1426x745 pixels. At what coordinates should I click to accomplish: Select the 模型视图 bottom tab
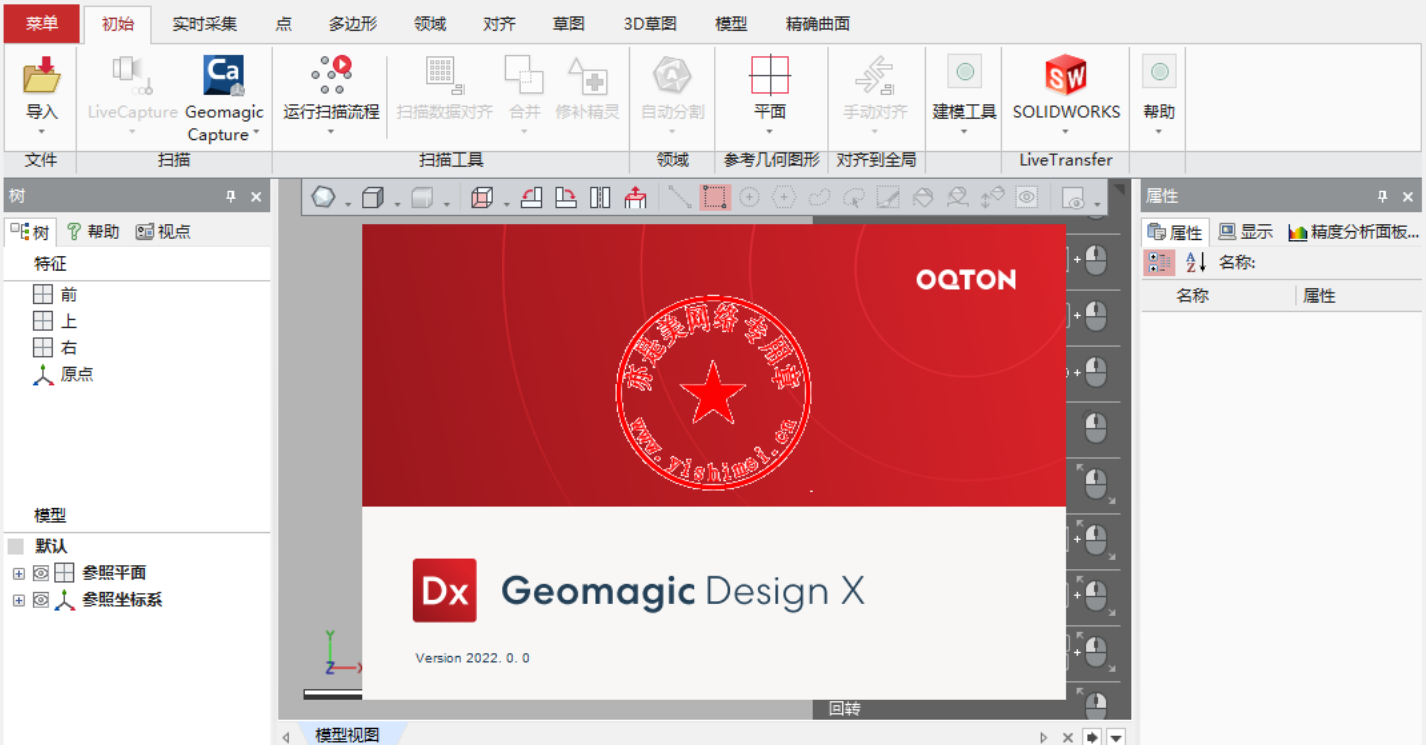click(x=347, y=735)
